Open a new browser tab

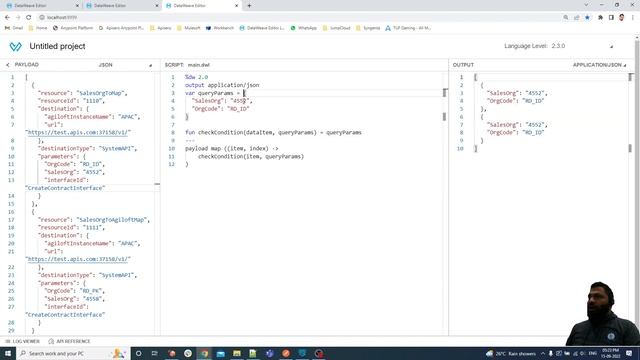tap(249, 6)
